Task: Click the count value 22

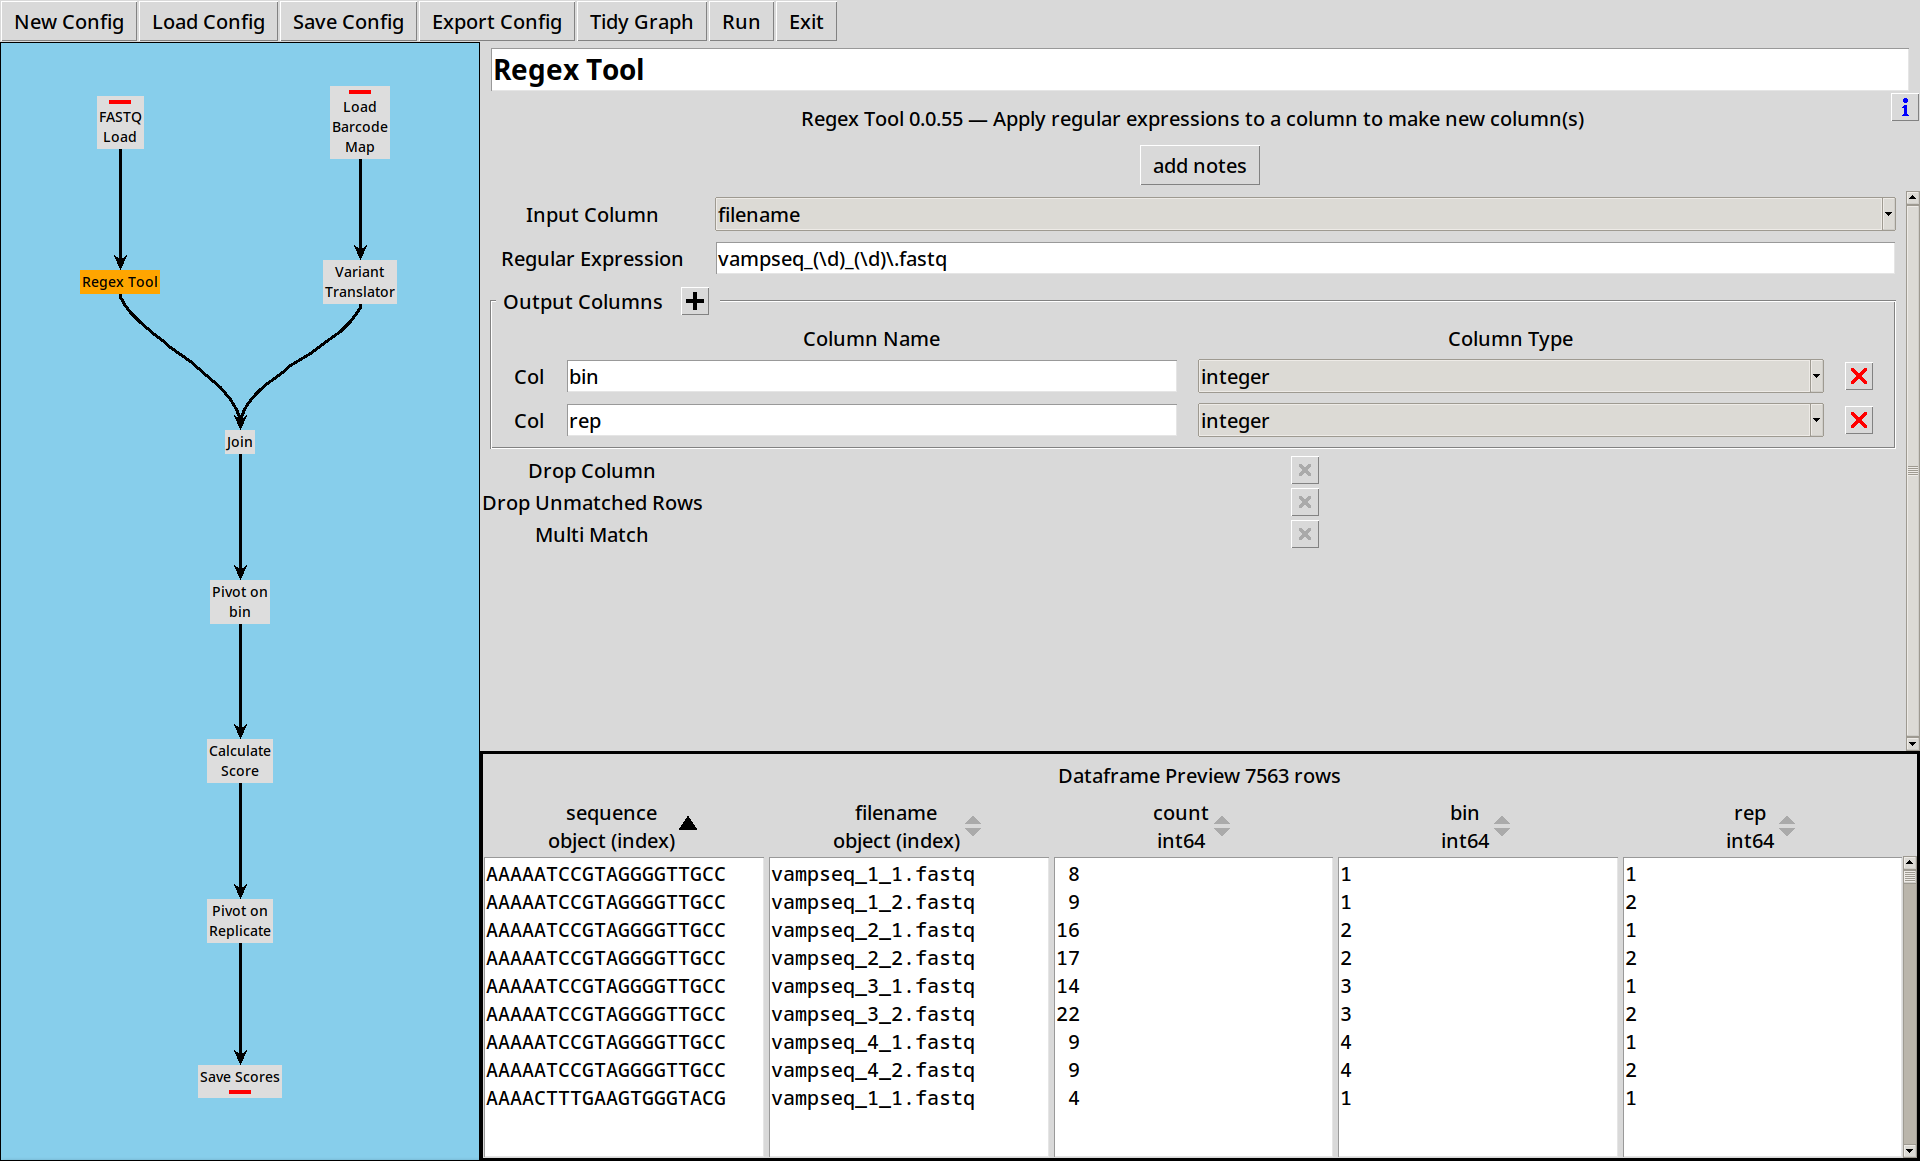Action: [x=1068, y=1014]
